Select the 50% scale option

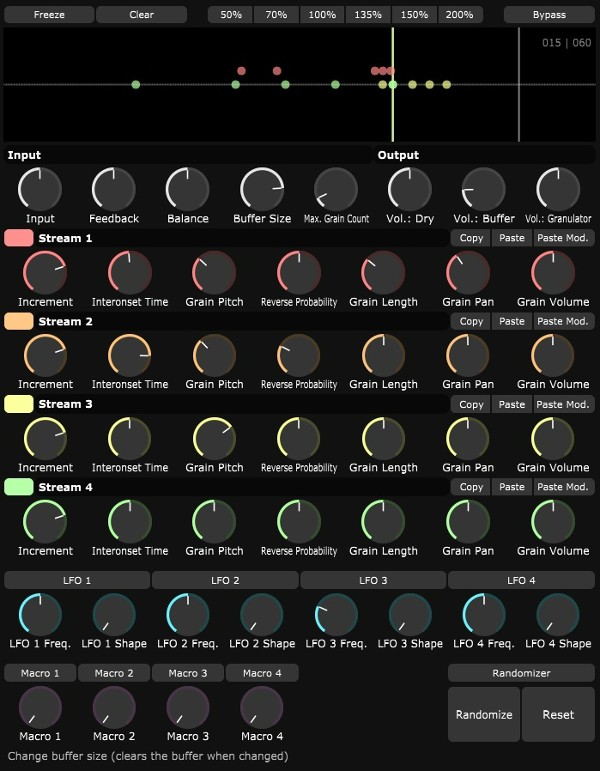point(231,15)
